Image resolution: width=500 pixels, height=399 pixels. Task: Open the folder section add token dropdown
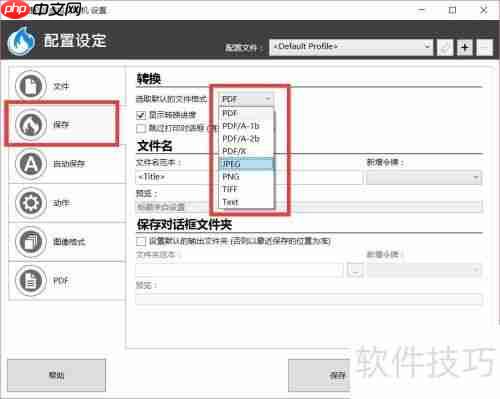coord(424,270)
